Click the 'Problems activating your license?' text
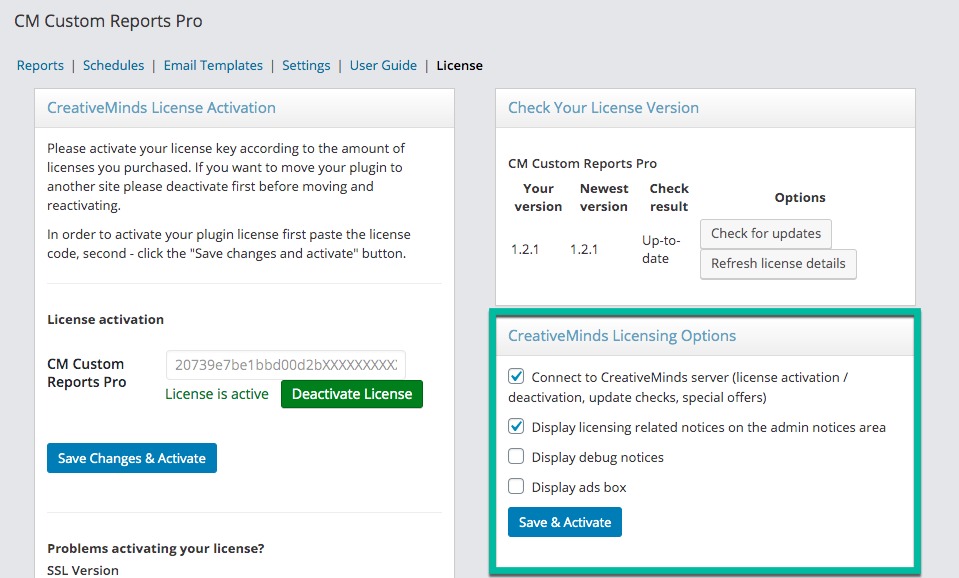 pos(155,549)
